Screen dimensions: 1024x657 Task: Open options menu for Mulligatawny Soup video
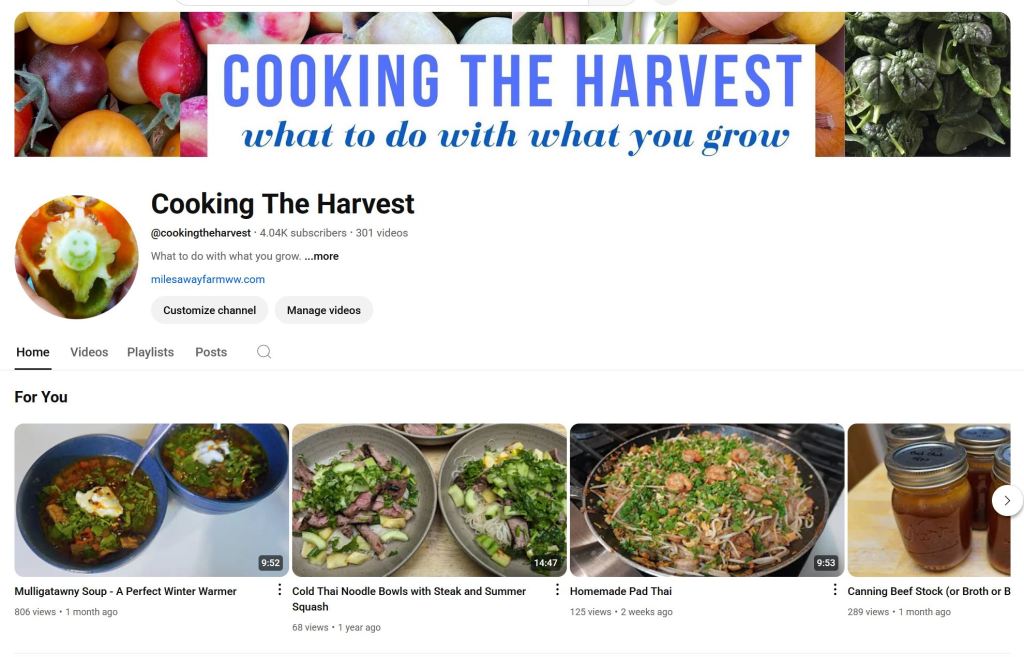pos(280,590)
